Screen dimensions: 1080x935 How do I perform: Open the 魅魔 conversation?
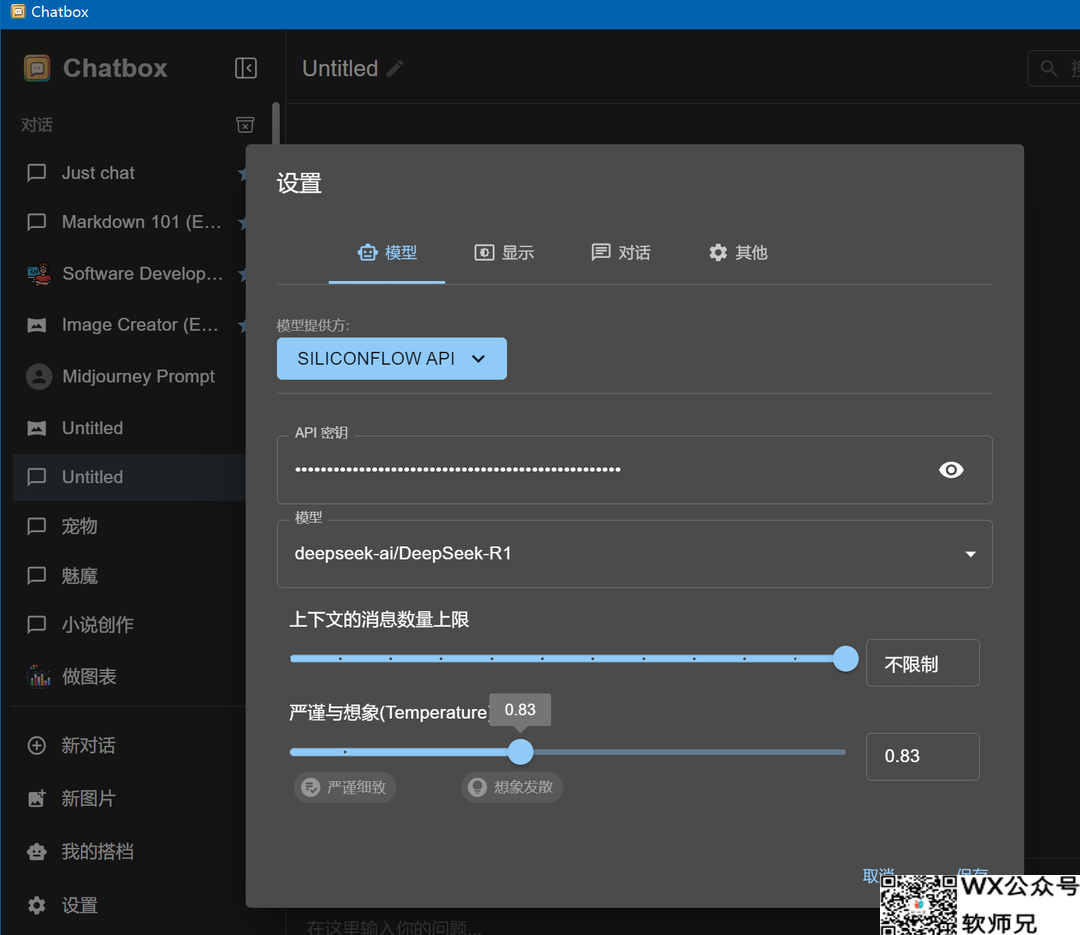coord(130,575)
